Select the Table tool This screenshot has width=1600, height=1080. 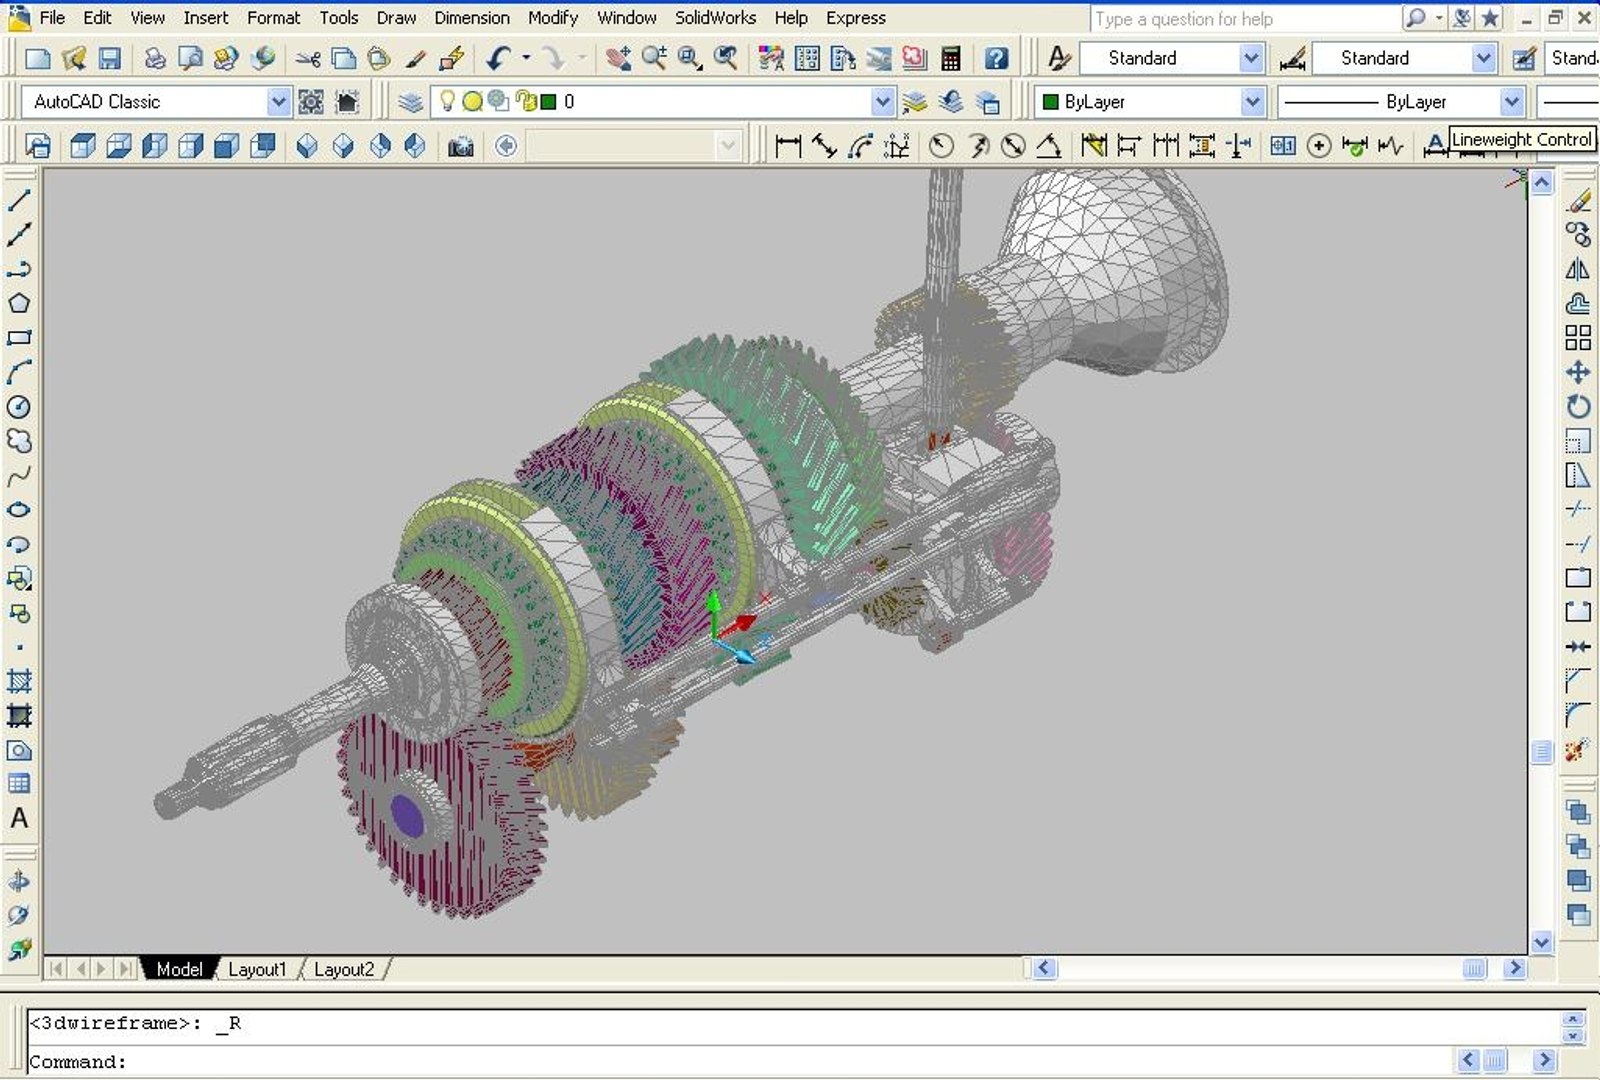coord(19,784)
